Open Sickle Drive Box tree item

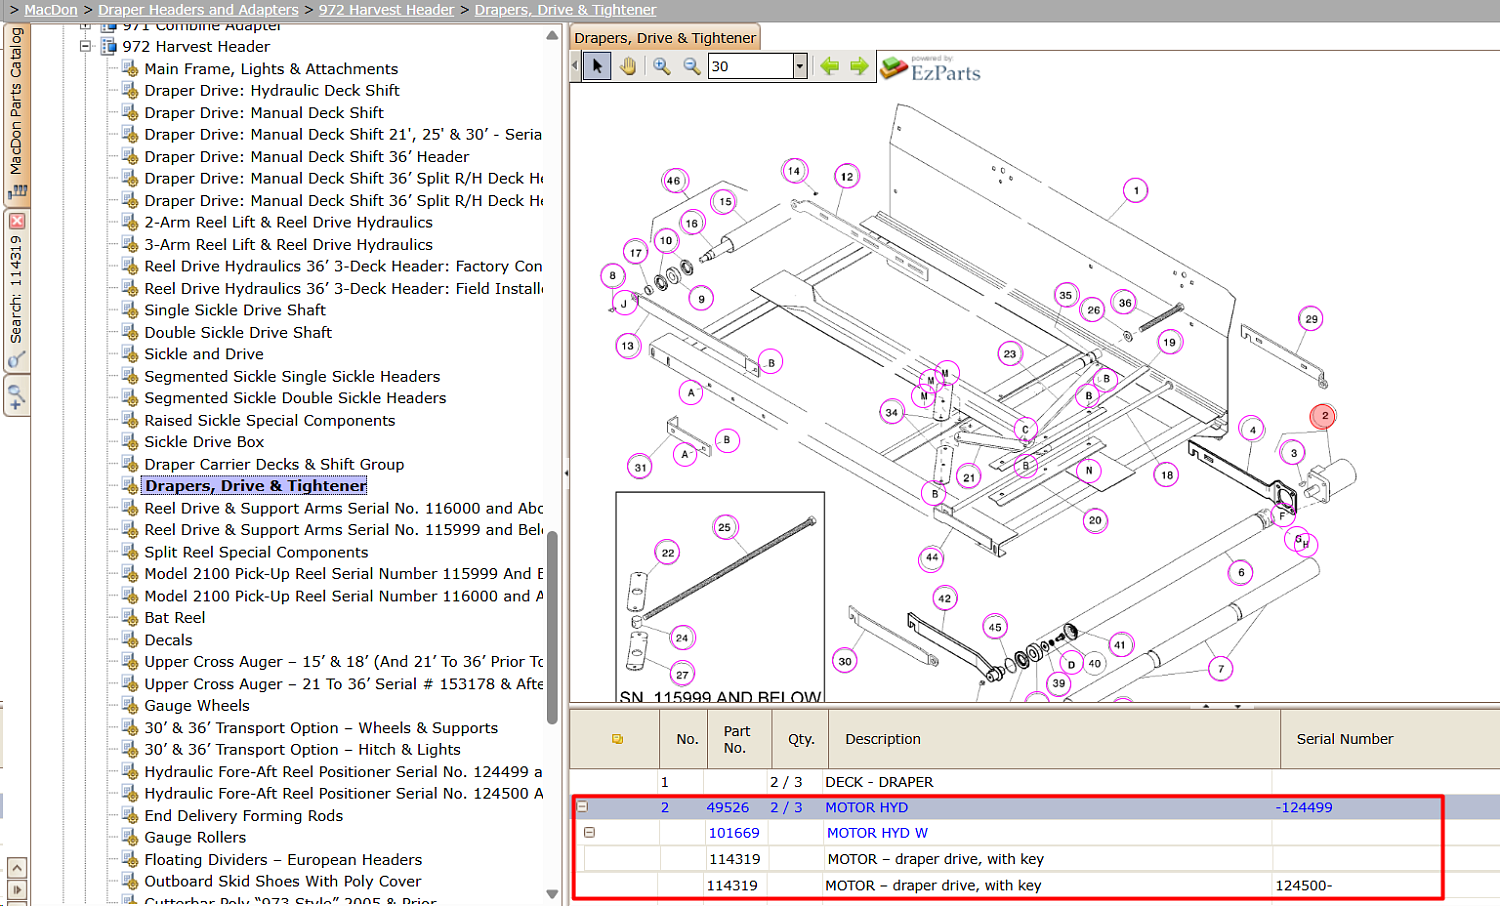(x=204, y=442)
